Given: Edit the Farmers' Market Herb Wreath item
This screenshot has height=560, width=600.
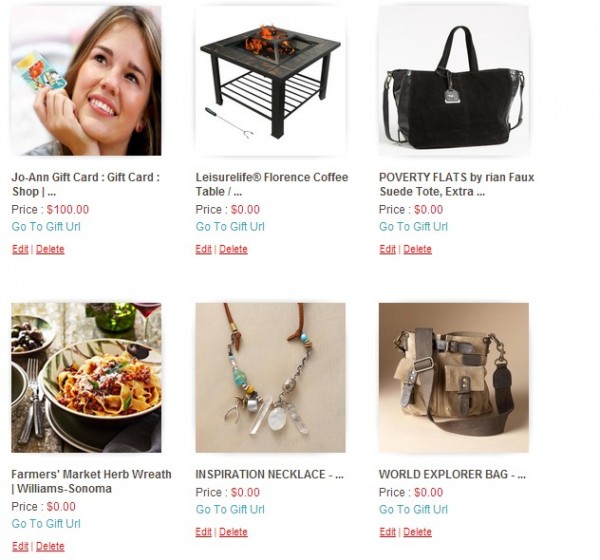Looking at the screenshot, I should pos(20,546).
